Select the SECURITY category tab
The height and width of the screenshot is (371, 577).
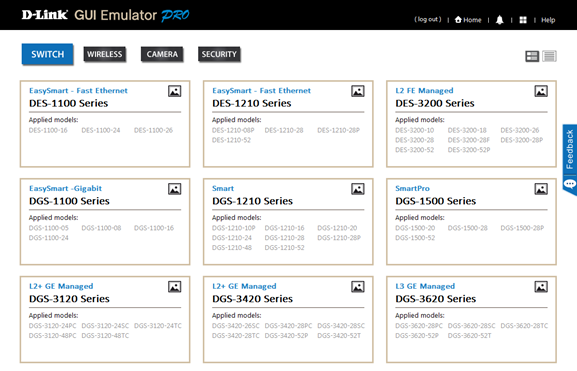(219, 54)
